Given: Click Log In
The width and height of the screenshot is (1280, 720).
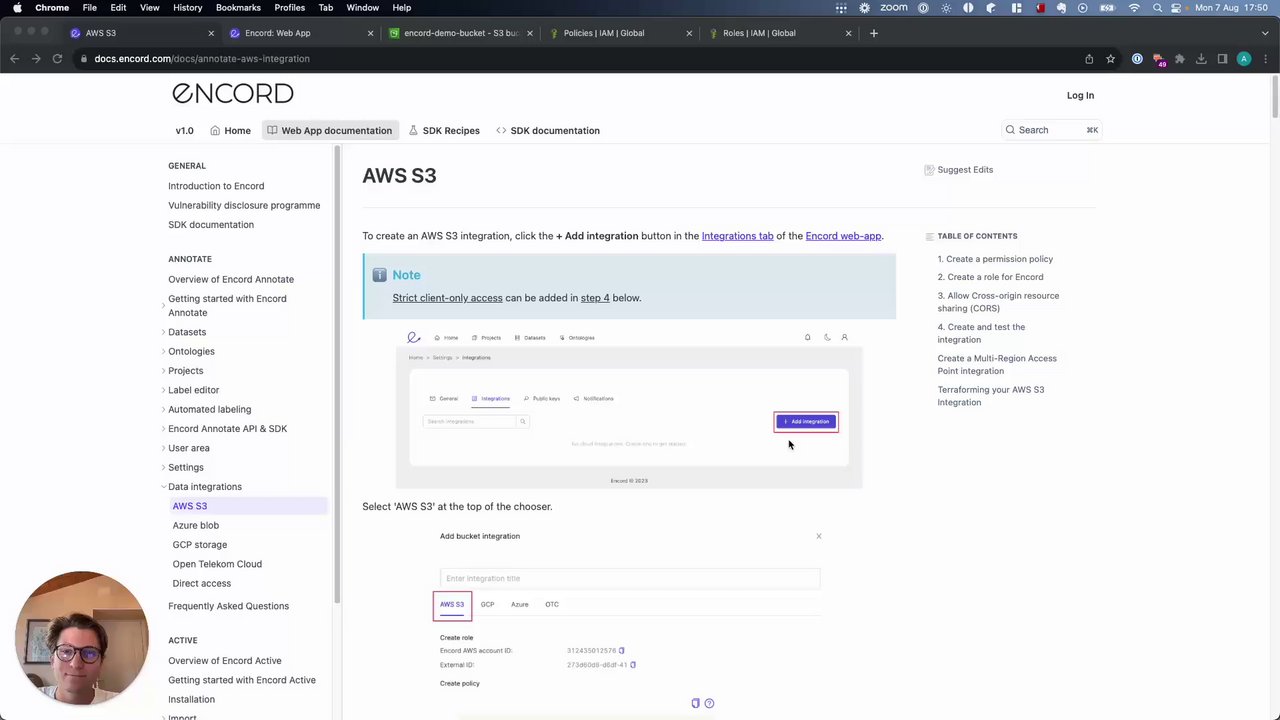Looking at the screenshot, I should click(1080, 95).
